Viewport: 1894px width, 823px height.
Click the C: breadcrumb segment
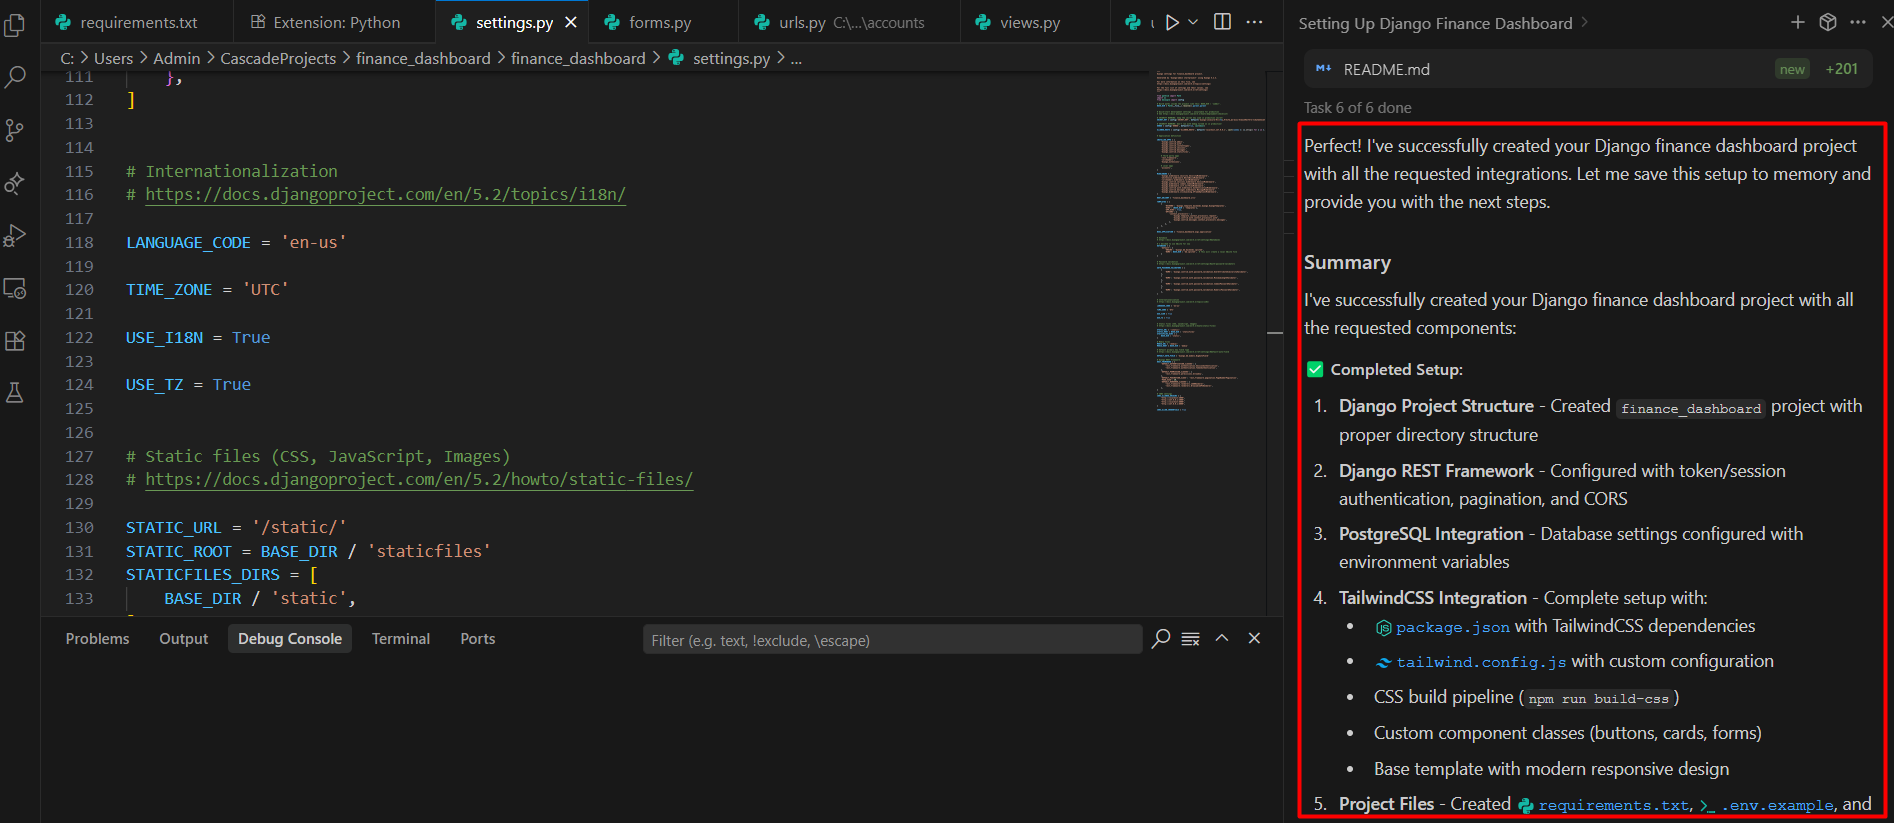coord(67,59)
